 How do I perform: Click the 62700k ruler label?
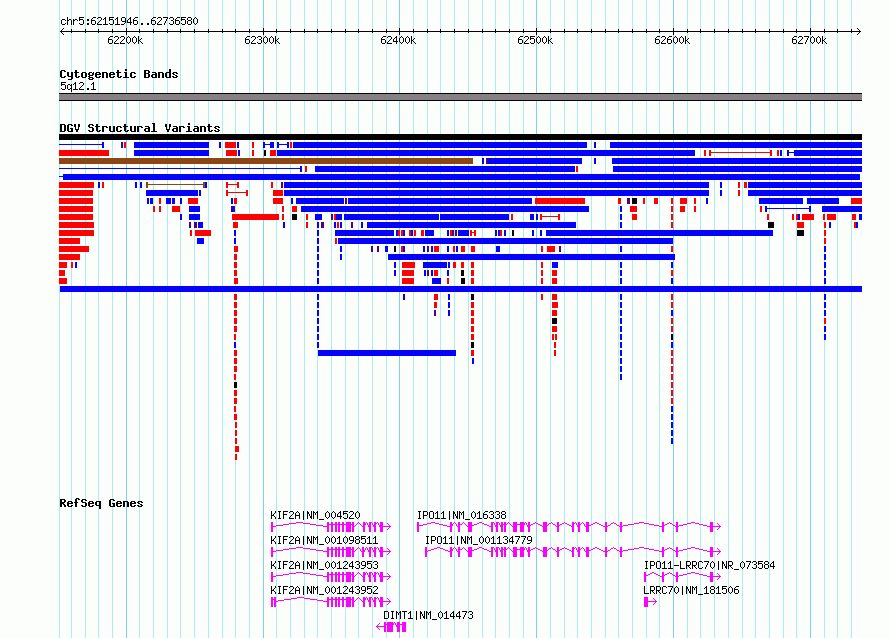(x=809, y=40)
